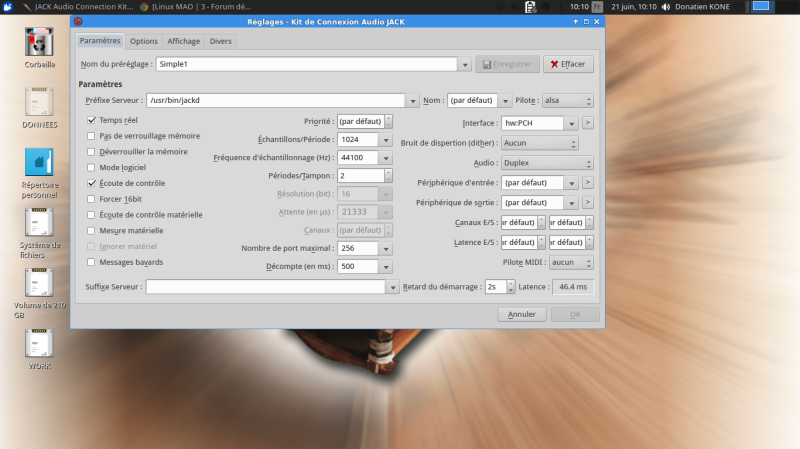Enable the Forcer 16bit checkbox
The height and width of the screenshot is (449, 800).
point(91,199)
